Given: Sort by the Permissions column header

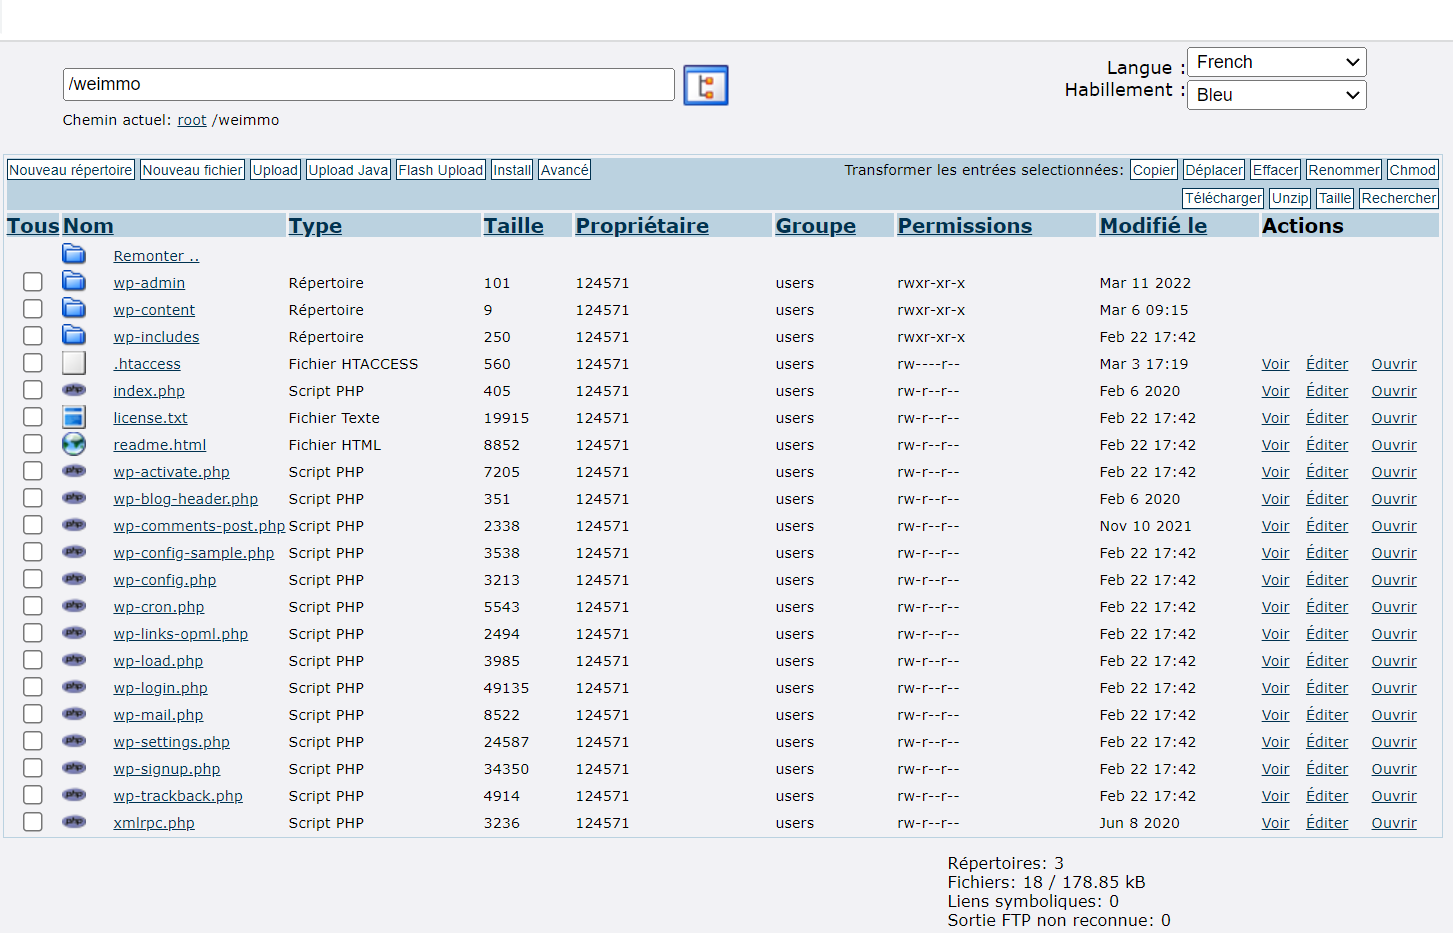Looking at the screenshot, I should tap(964, 226).
